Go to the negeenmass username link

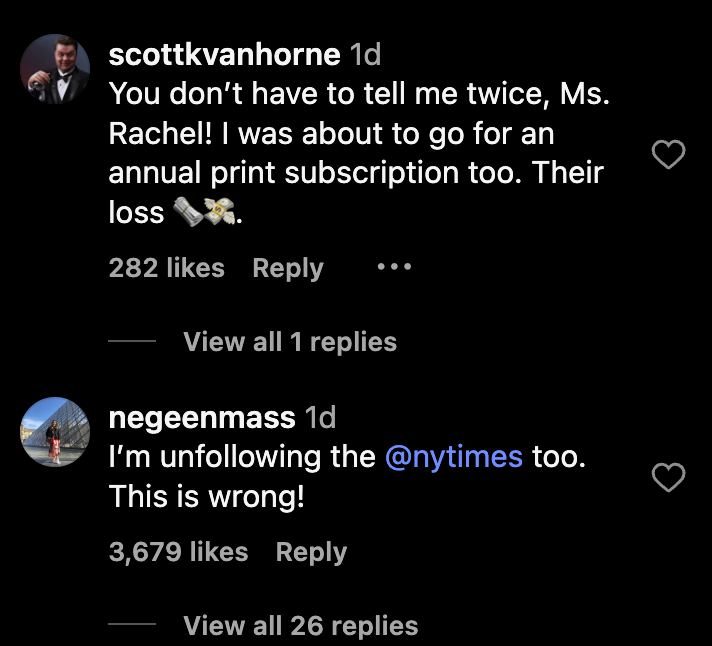(201, 416)
